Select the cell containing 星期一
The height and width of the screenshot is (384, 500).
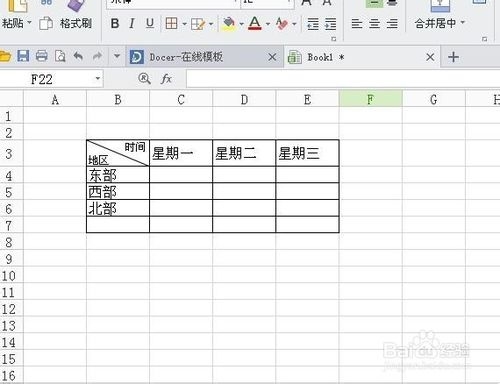click(181, 153)
